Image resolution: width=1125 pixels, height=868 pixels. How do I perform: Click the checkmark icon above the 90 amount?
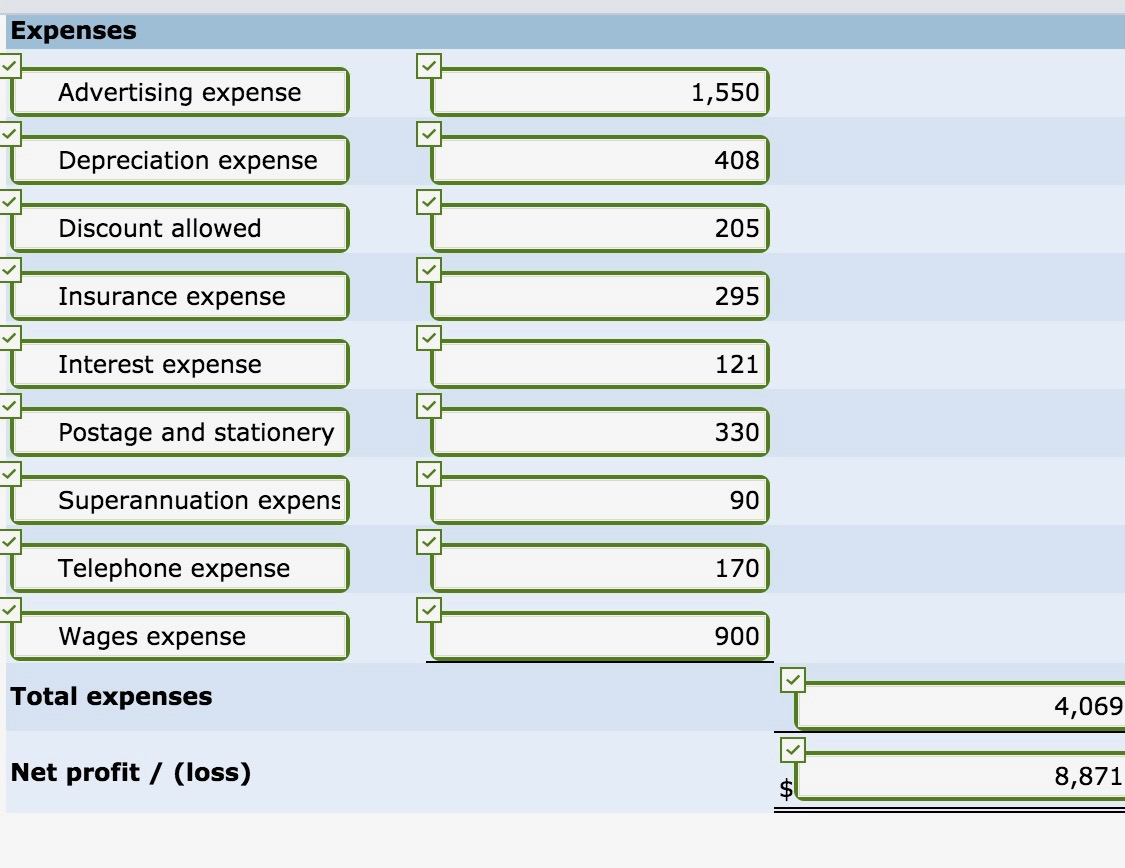click(429, 473)
